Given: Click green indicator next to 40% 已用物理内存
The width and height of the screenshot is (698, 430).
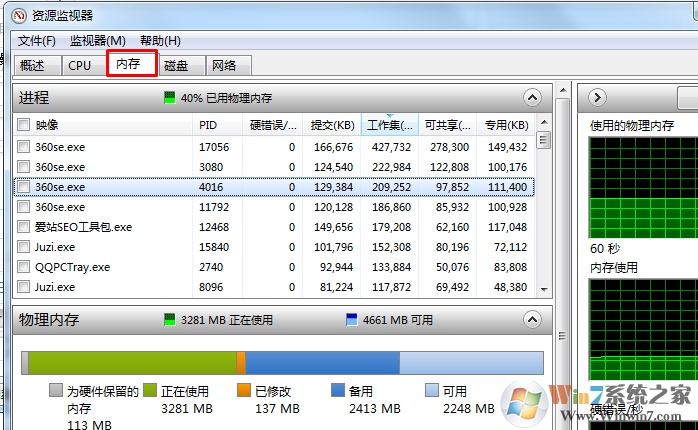Looking at the screenshot, I should [x=170, y=97].
